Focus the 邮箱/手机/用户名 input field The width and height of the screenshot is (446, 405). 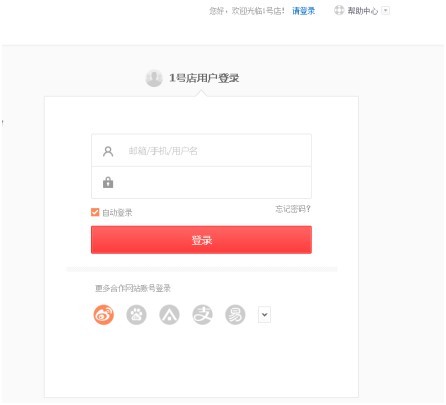point(201,151)
